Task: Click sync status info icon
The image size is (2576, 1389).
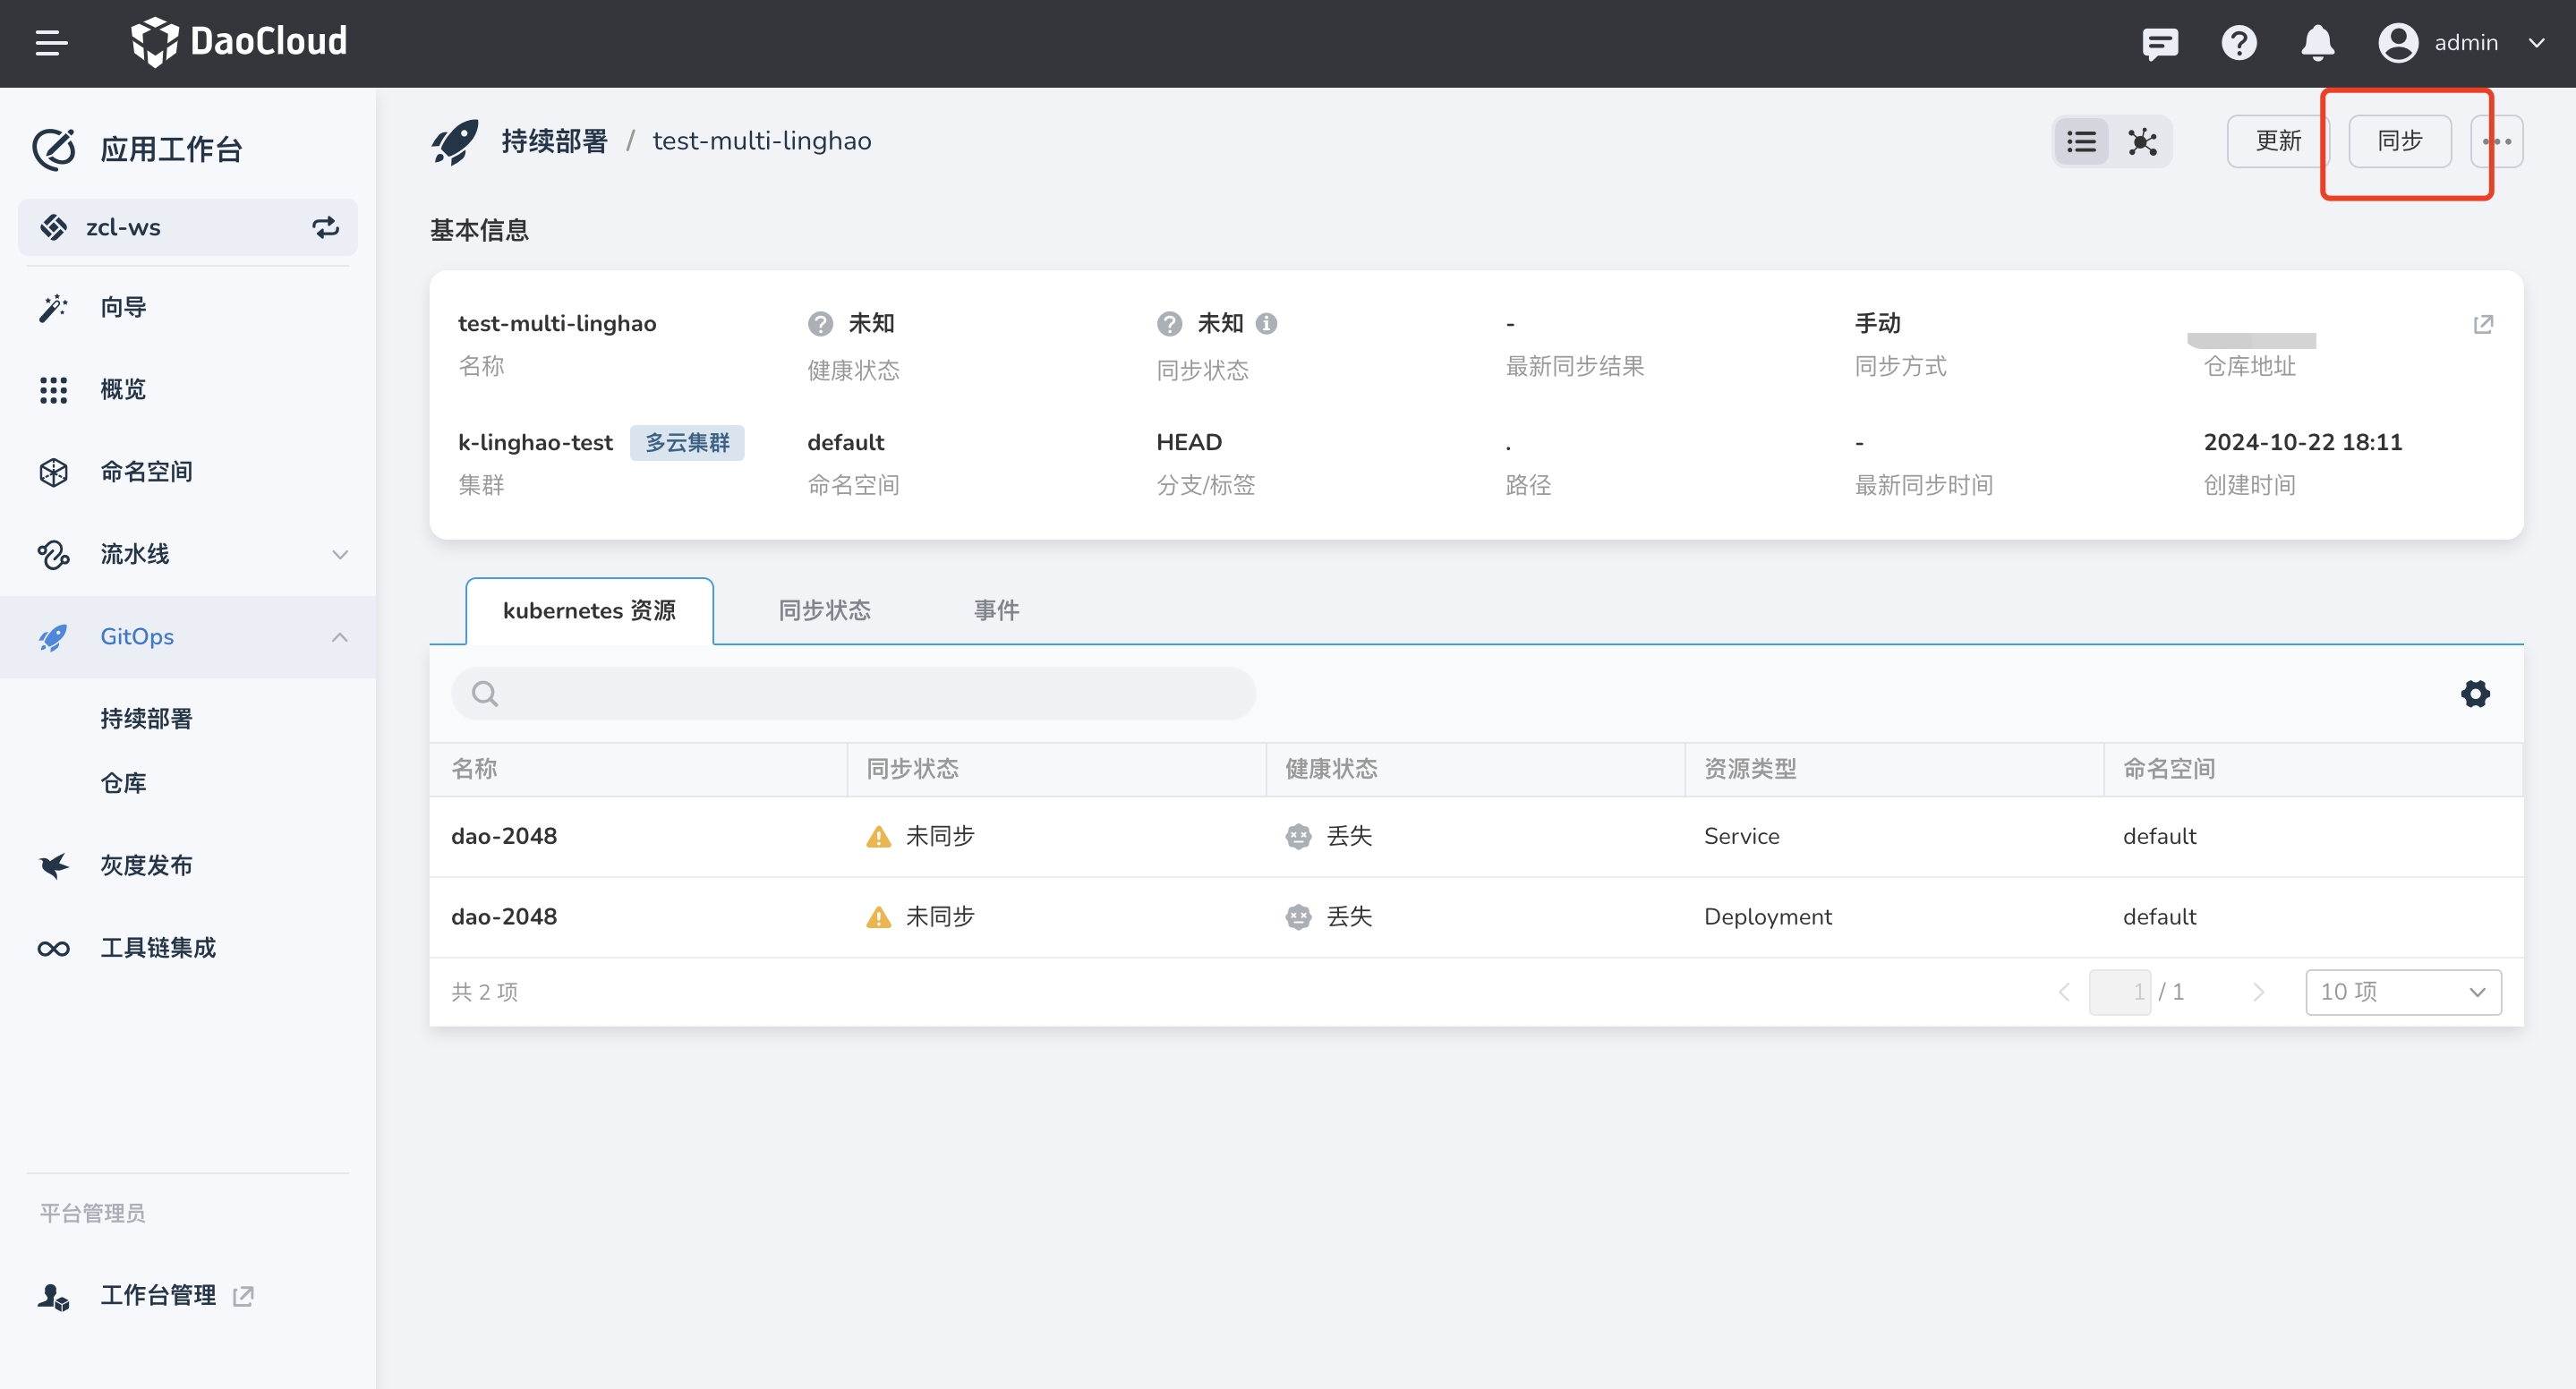Action: pos(1266,323)
